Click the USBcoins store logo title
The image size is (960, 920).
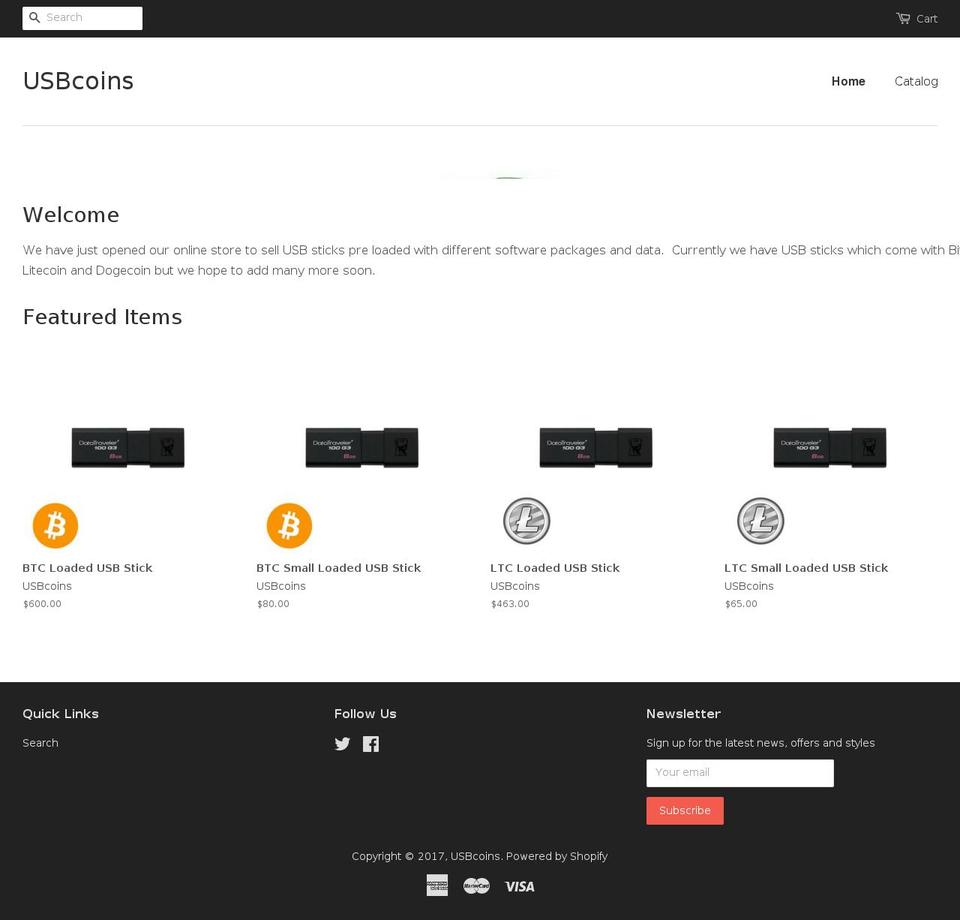(x=78, y=81)
